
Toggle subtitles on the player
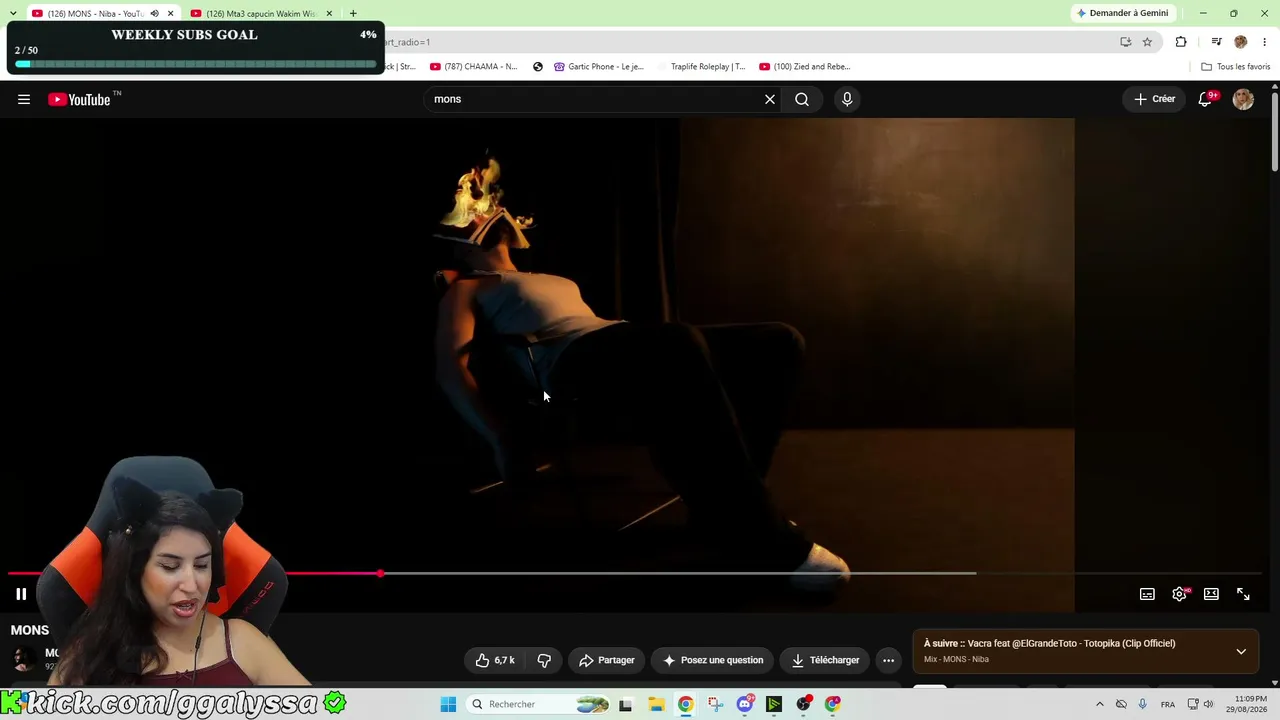(1147, 594)
